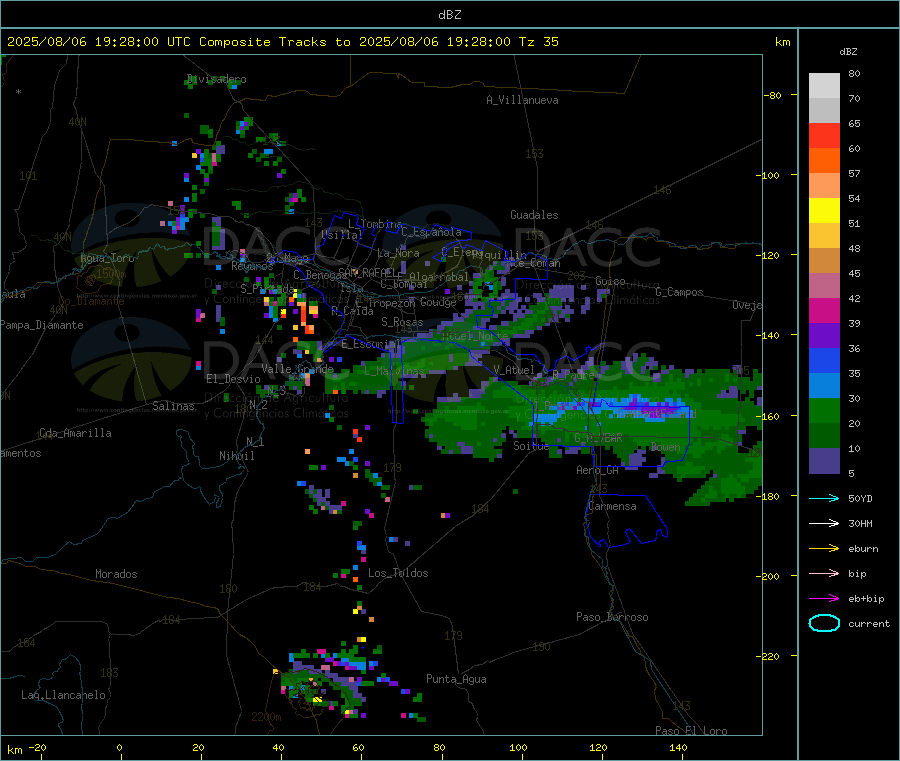Image resolution: width=900 pixels, height=761 pixels.
Task: Select the purple 36-39 dBZ swatch
Action: [x=824, y=336]
